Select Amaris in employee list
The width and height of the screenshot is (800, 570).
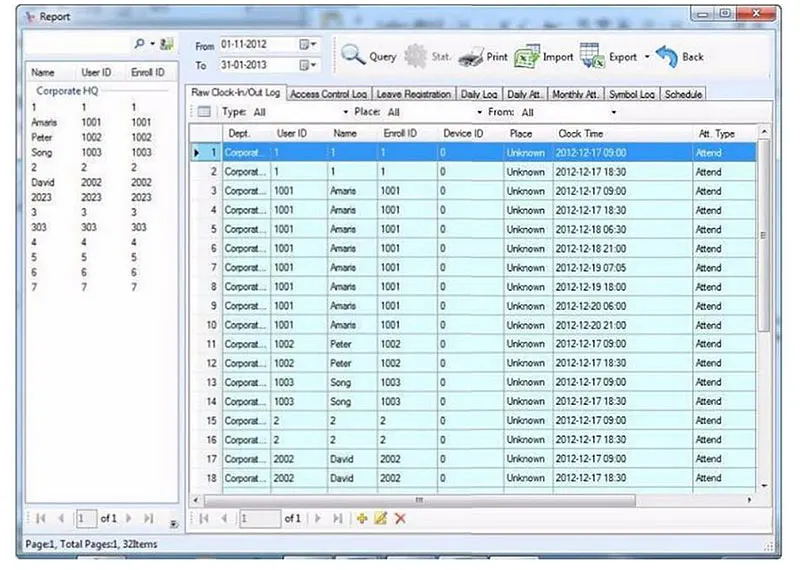(44, 122)
